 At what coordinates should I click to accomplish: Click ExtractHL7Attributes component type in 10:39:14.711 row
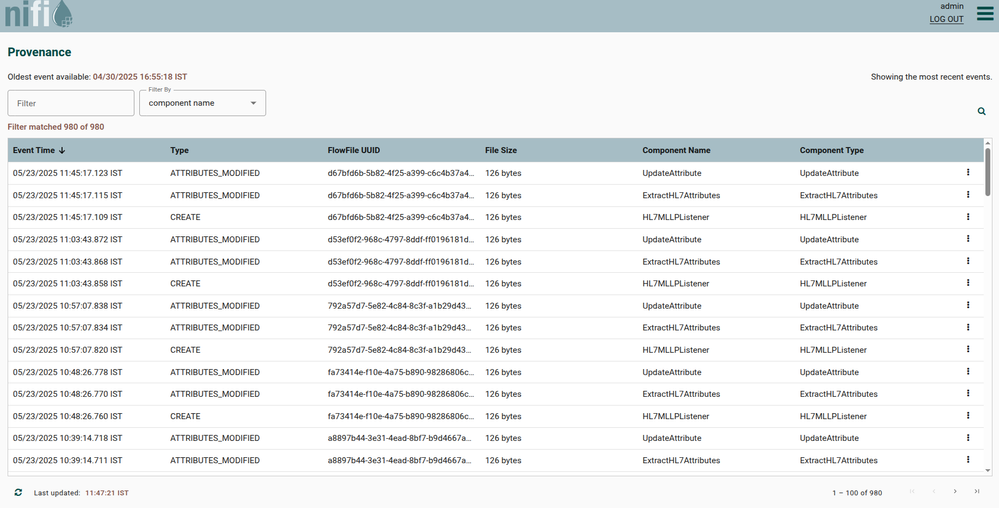tap(838, 460)
